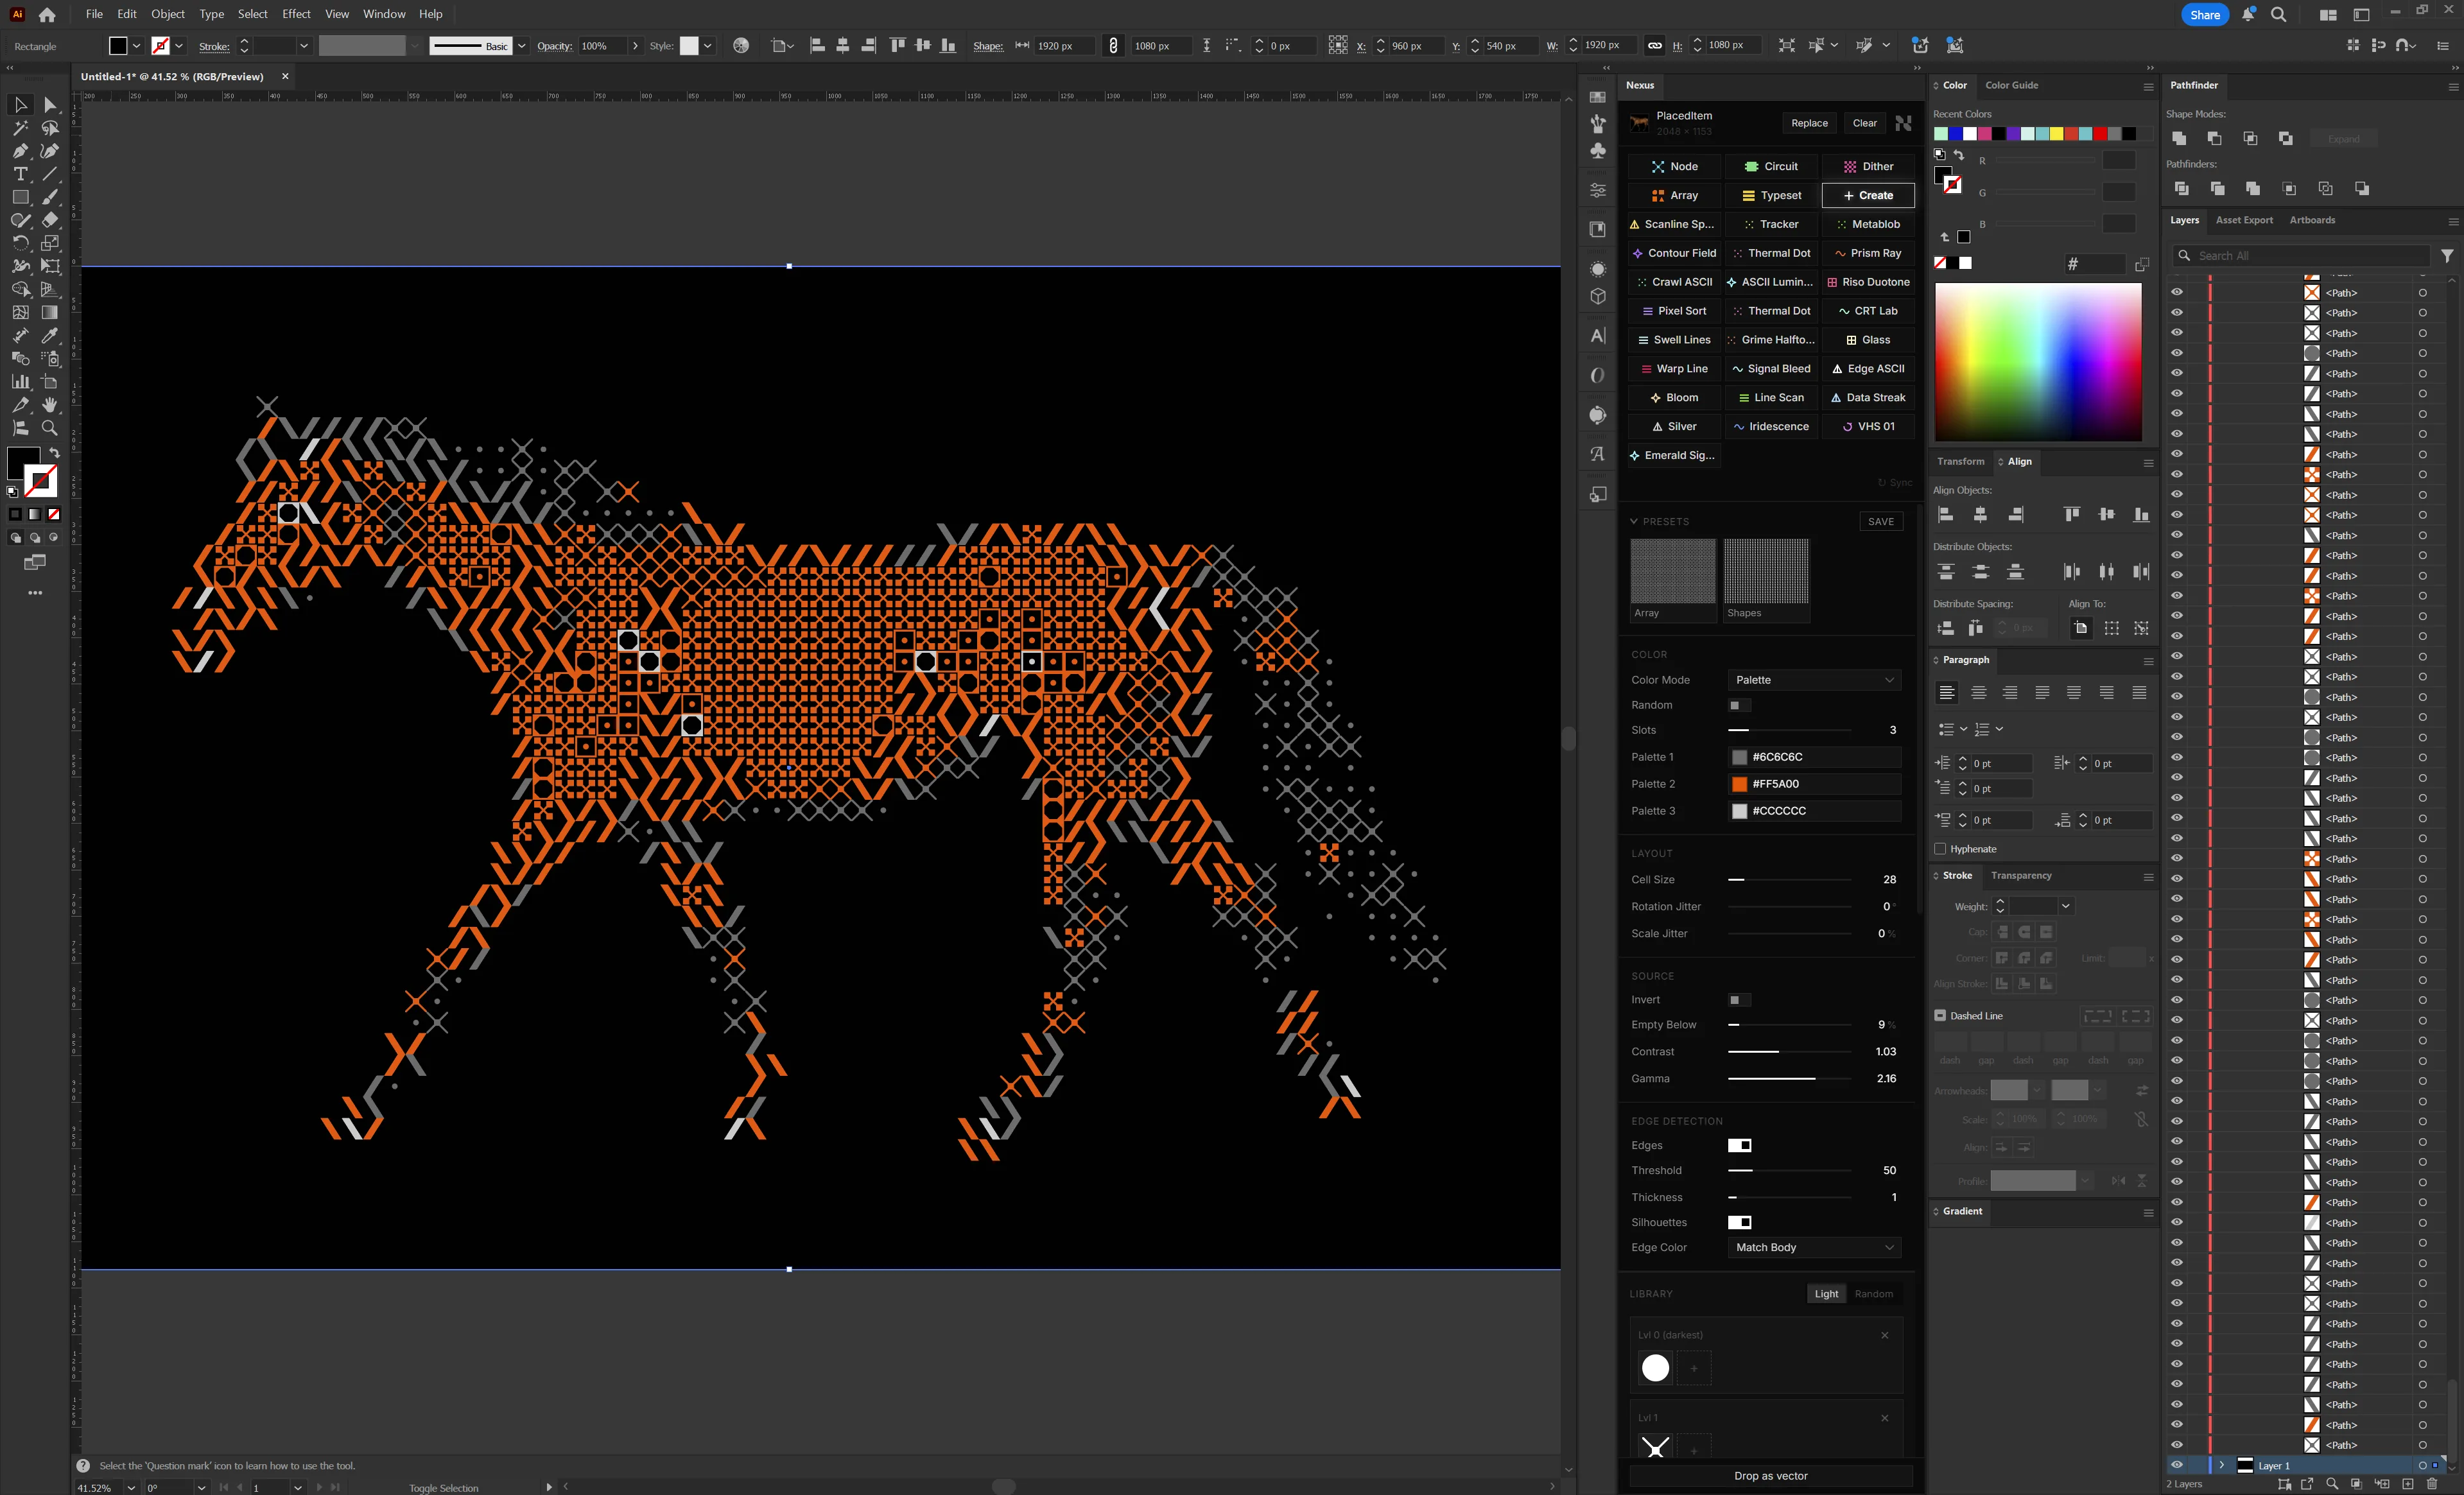Toggle constrain width and height proportions link
The height and width of the screenshot is (1495, 2464).
point(1655,46)
